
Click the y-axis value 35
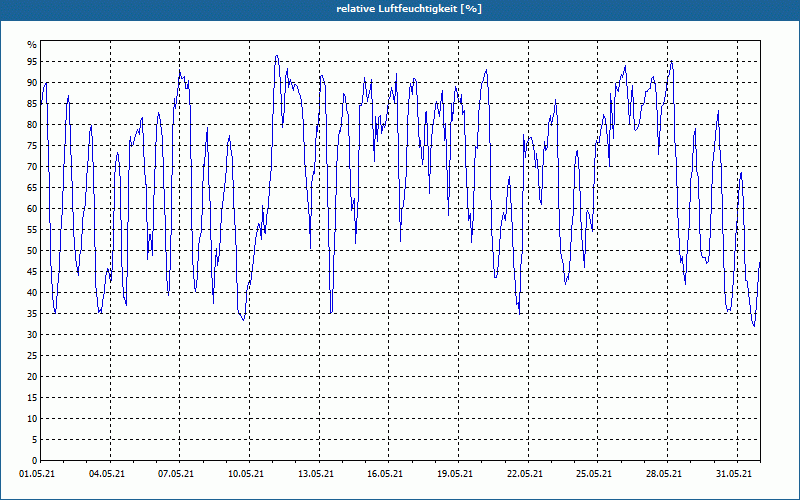tap(32, 314)
